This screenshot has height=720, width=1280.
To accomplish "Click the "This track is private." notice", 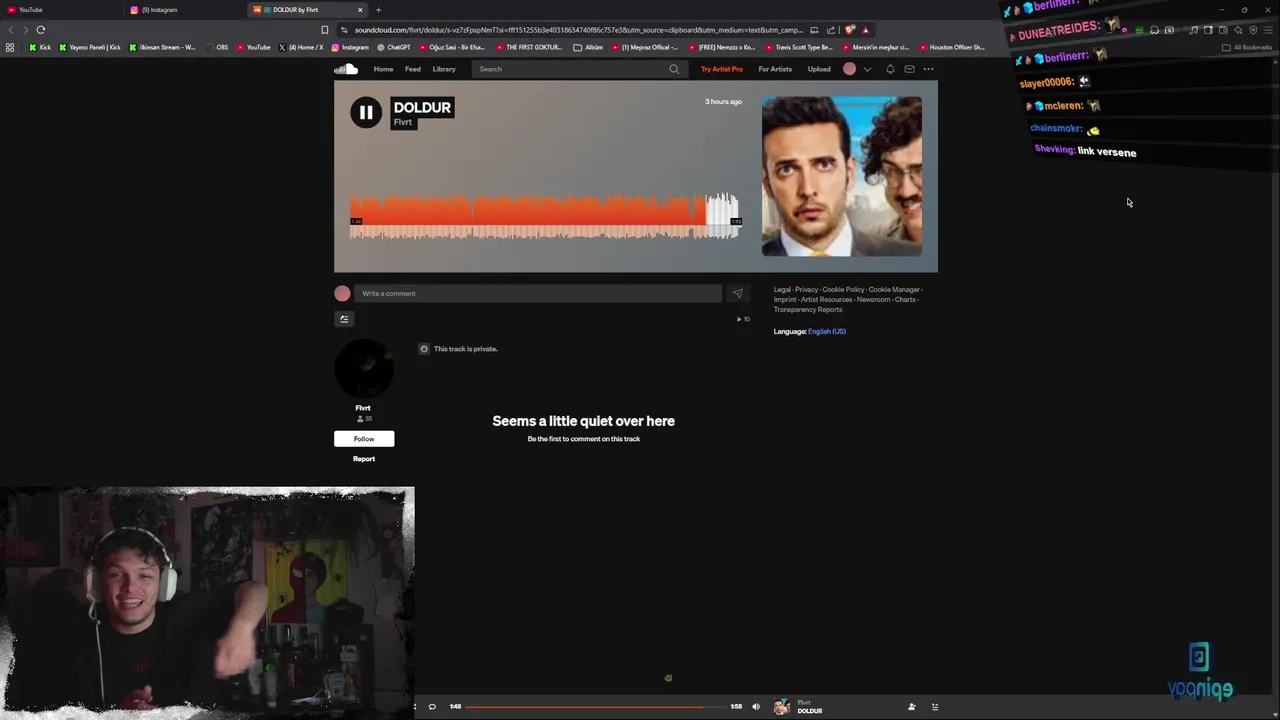I will 465,349.
